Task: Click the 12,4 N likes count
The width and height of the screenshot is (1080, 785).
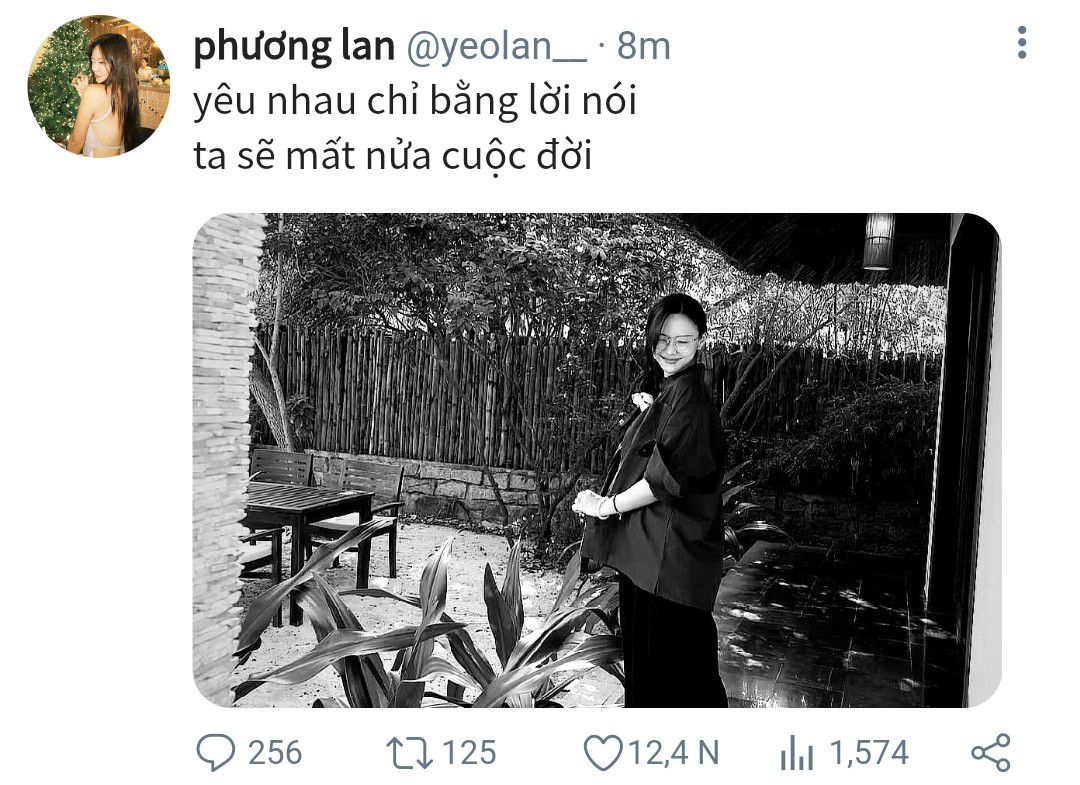Action: (x=674, y=752)
